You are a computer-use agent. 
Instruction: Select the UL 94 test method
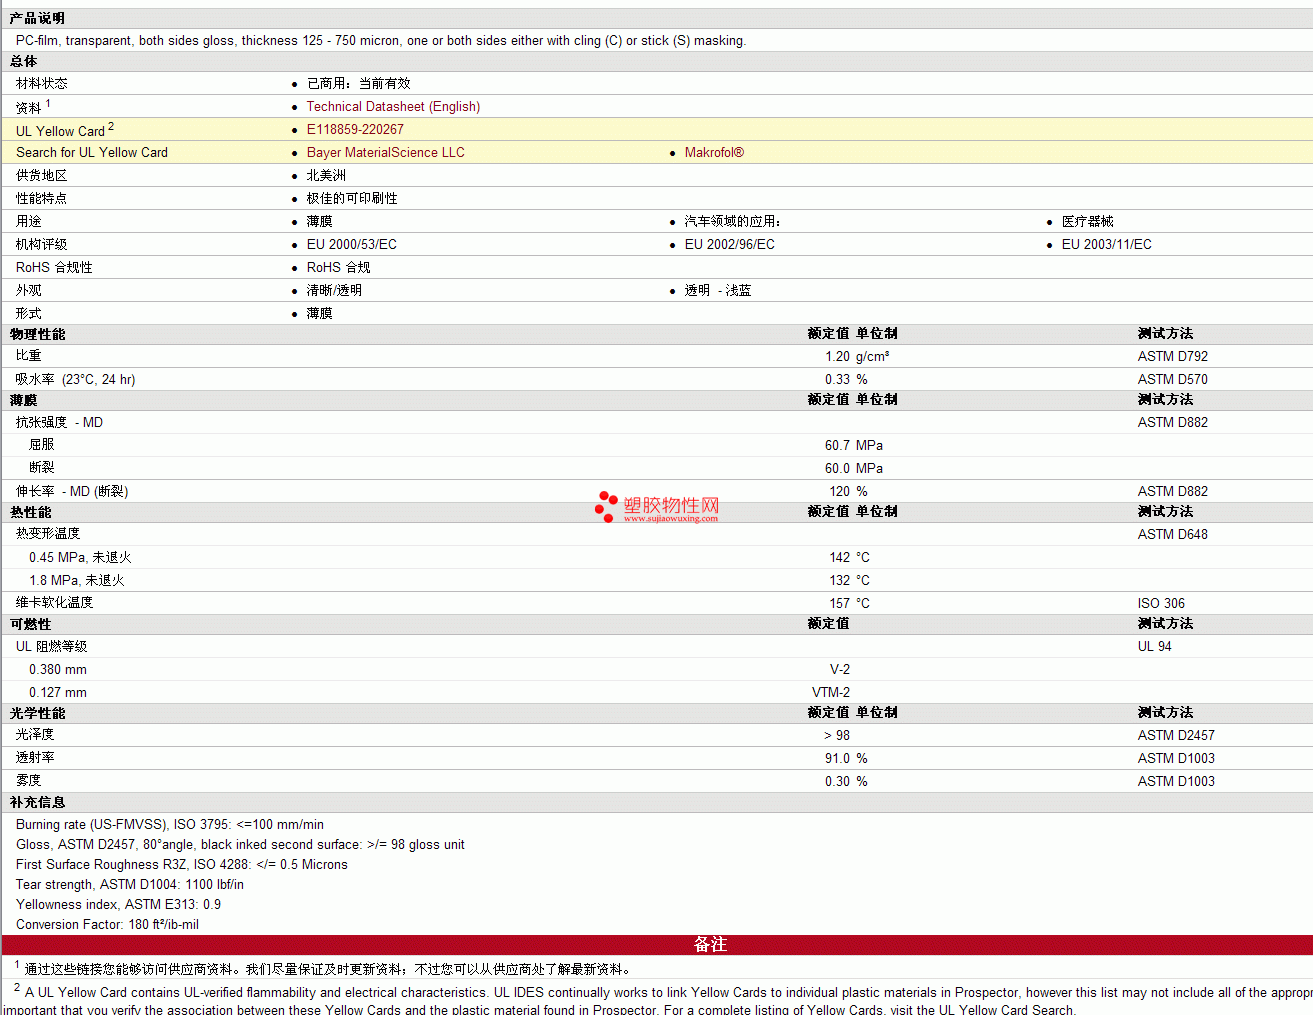(x=1155, y=647)
